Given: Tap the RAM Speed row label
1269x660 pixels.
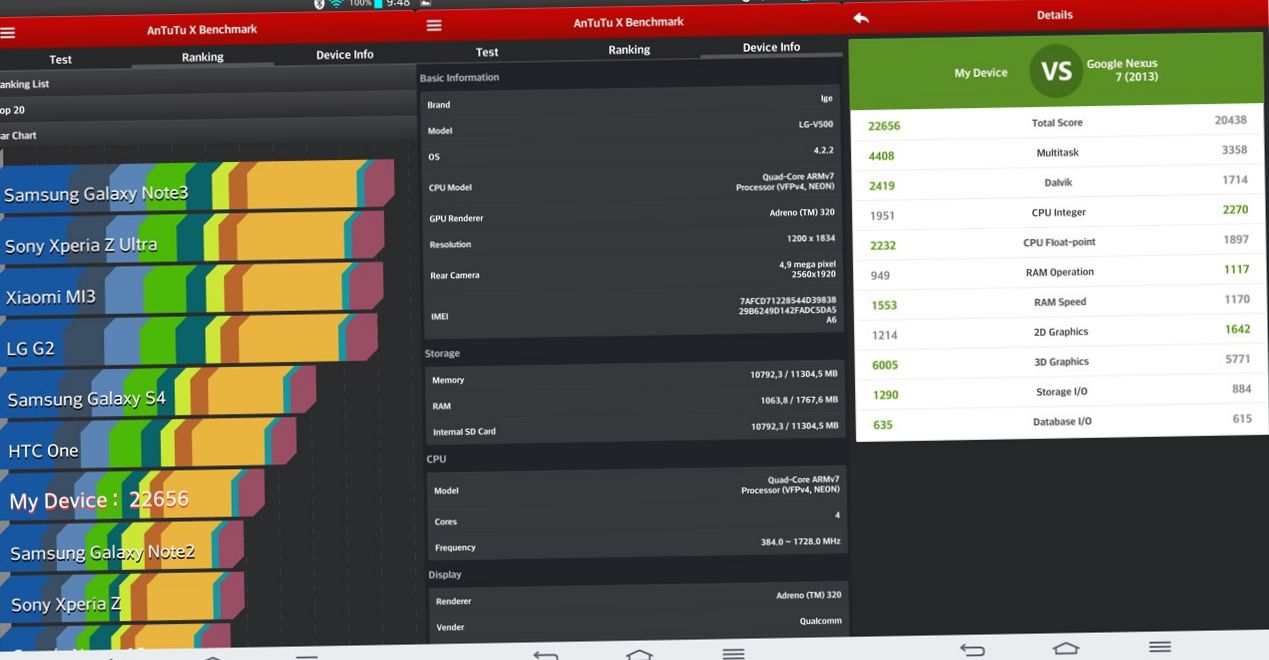Looking at the screenshot, I should coord(1060,302).
